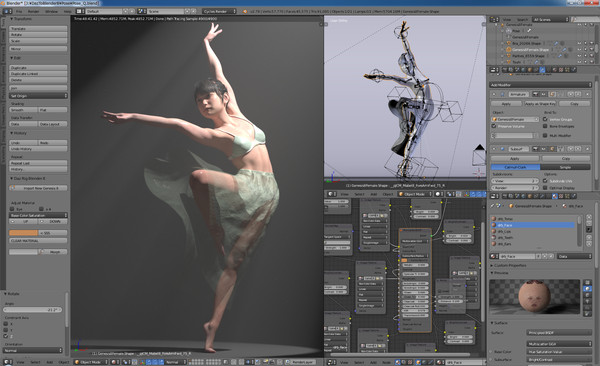Move the Armature modifier up with arrow icon
This screenshot has width=600, height=366.
[571, 94]
